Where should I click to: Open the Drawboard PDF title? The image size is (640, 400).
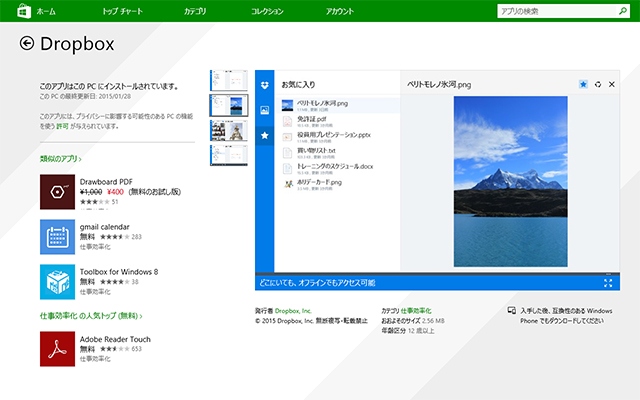click(106, 182)
